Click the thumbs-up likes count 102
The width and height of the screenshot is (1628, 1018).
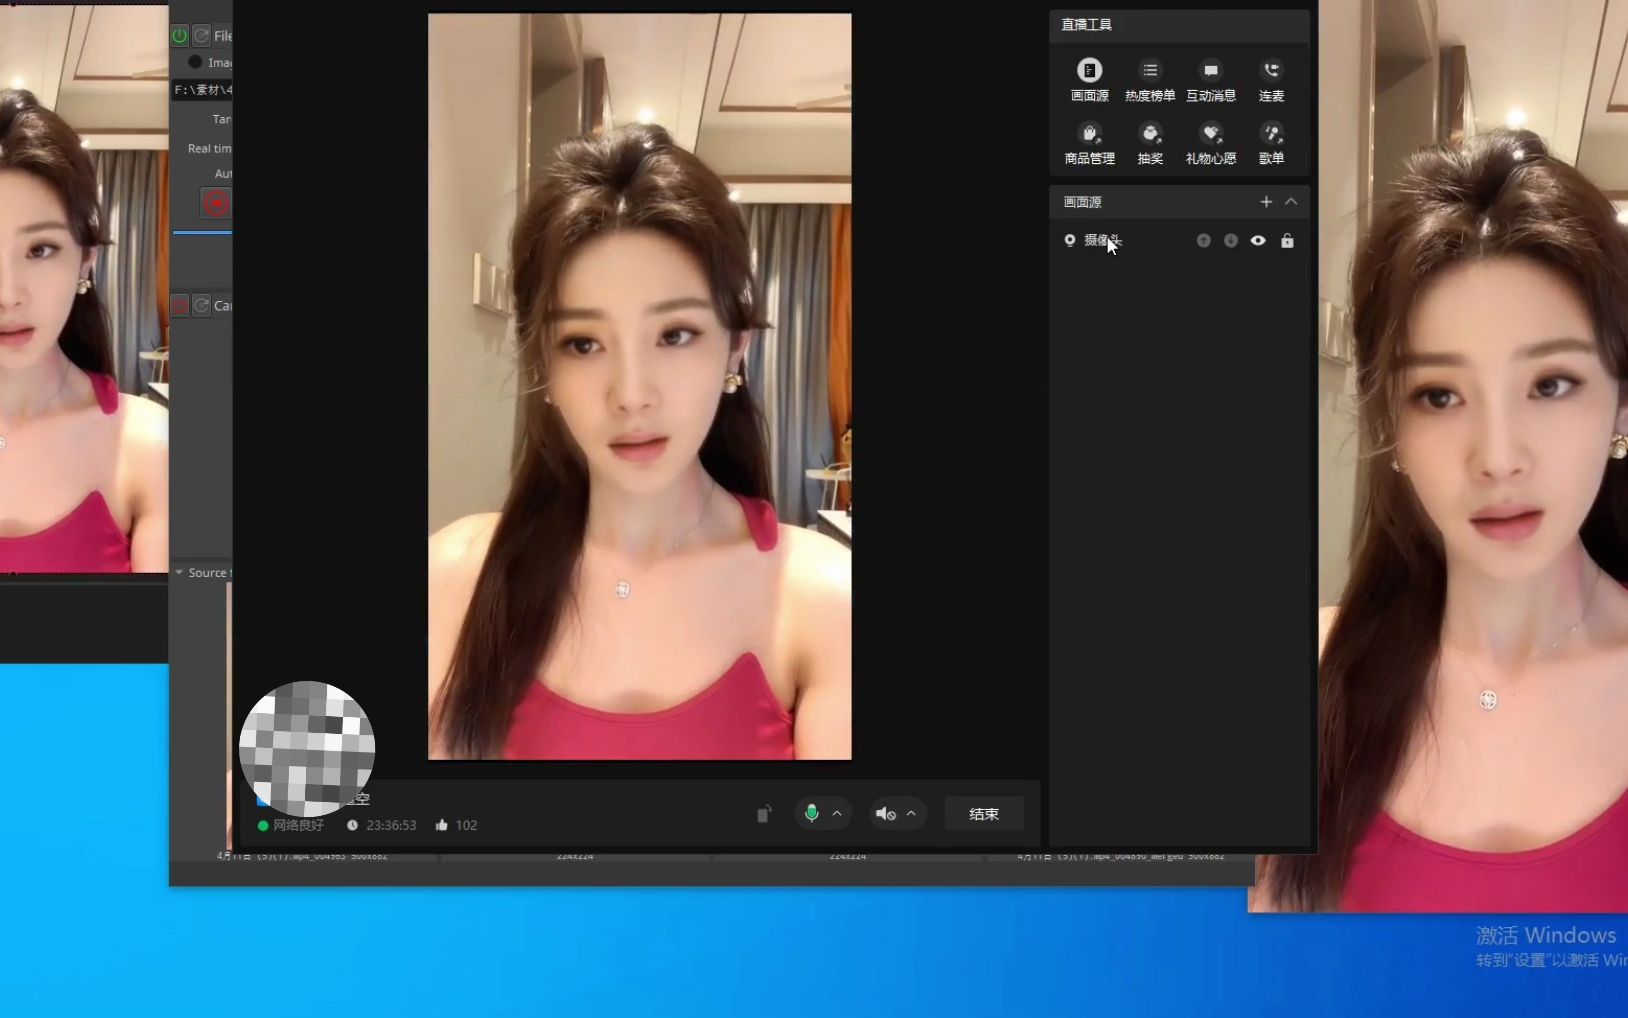[x=457, y=826]
